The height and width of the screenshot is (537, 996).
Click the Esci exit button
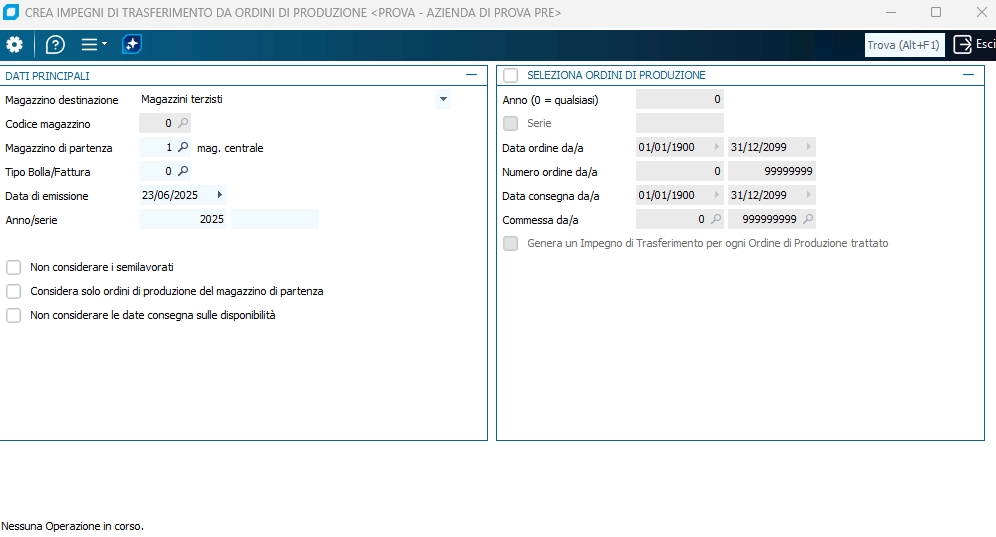[x=974, y=44]
